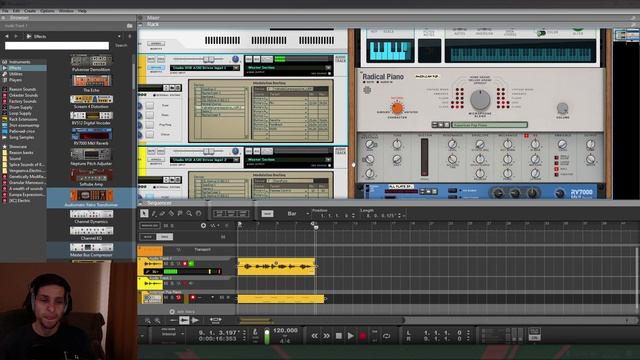Open the Effects path dropdown arrow in browser
Image resolution: width=640 pixels, height=360 pixels.
(x=119, y=36)
